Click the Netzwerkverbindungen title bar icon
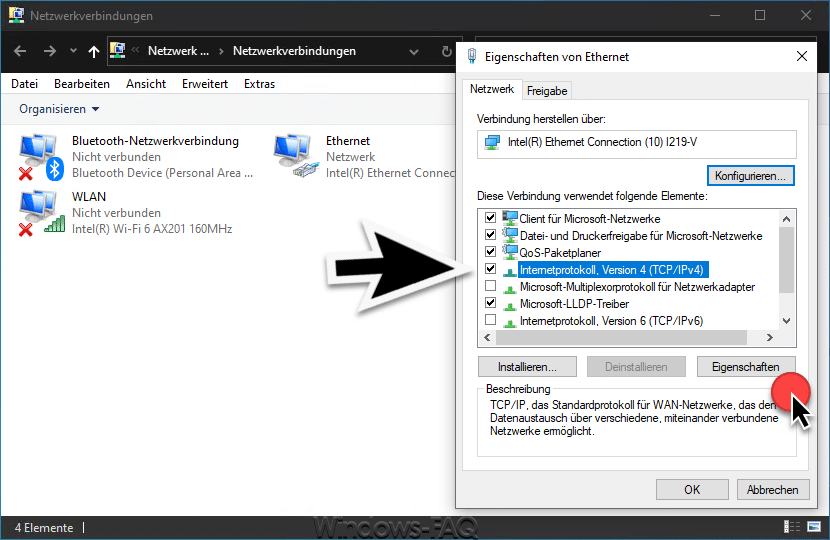Screen dimensions: 830x540 16,15
